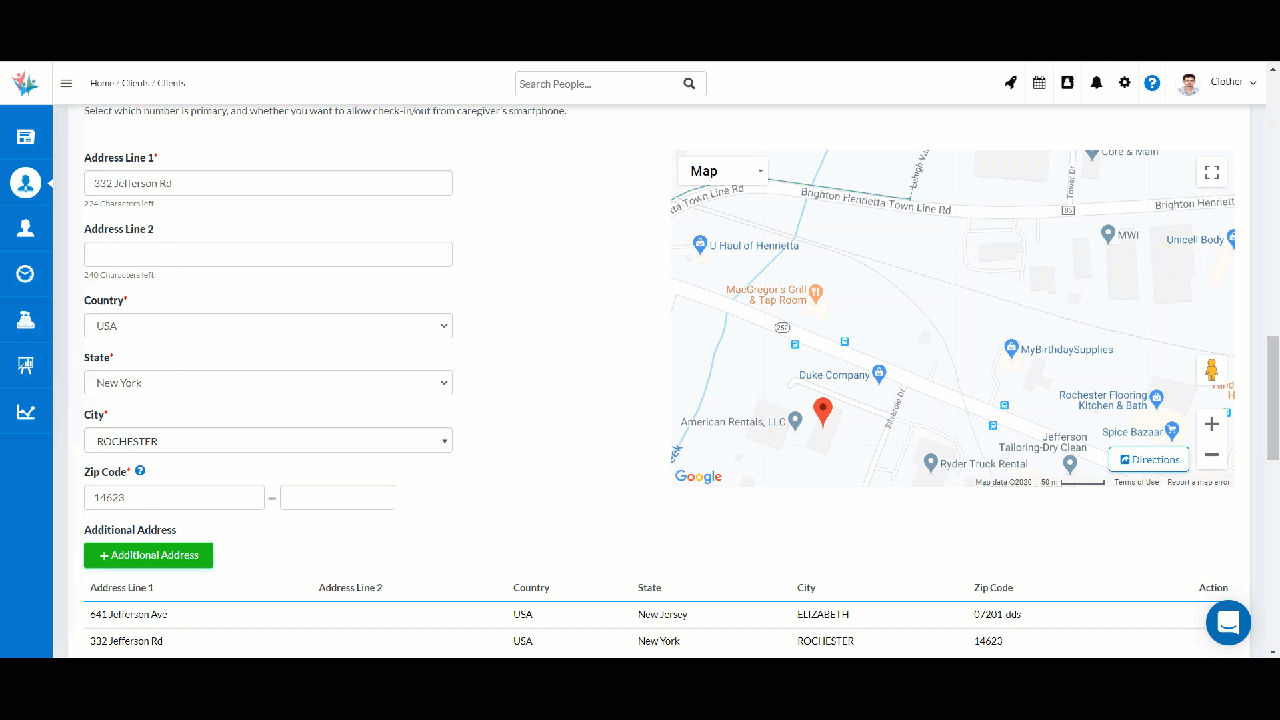Screen dimensions: 1280x720
Task: Select the line chart icon in the sidebar
Action: pos(26,412)
